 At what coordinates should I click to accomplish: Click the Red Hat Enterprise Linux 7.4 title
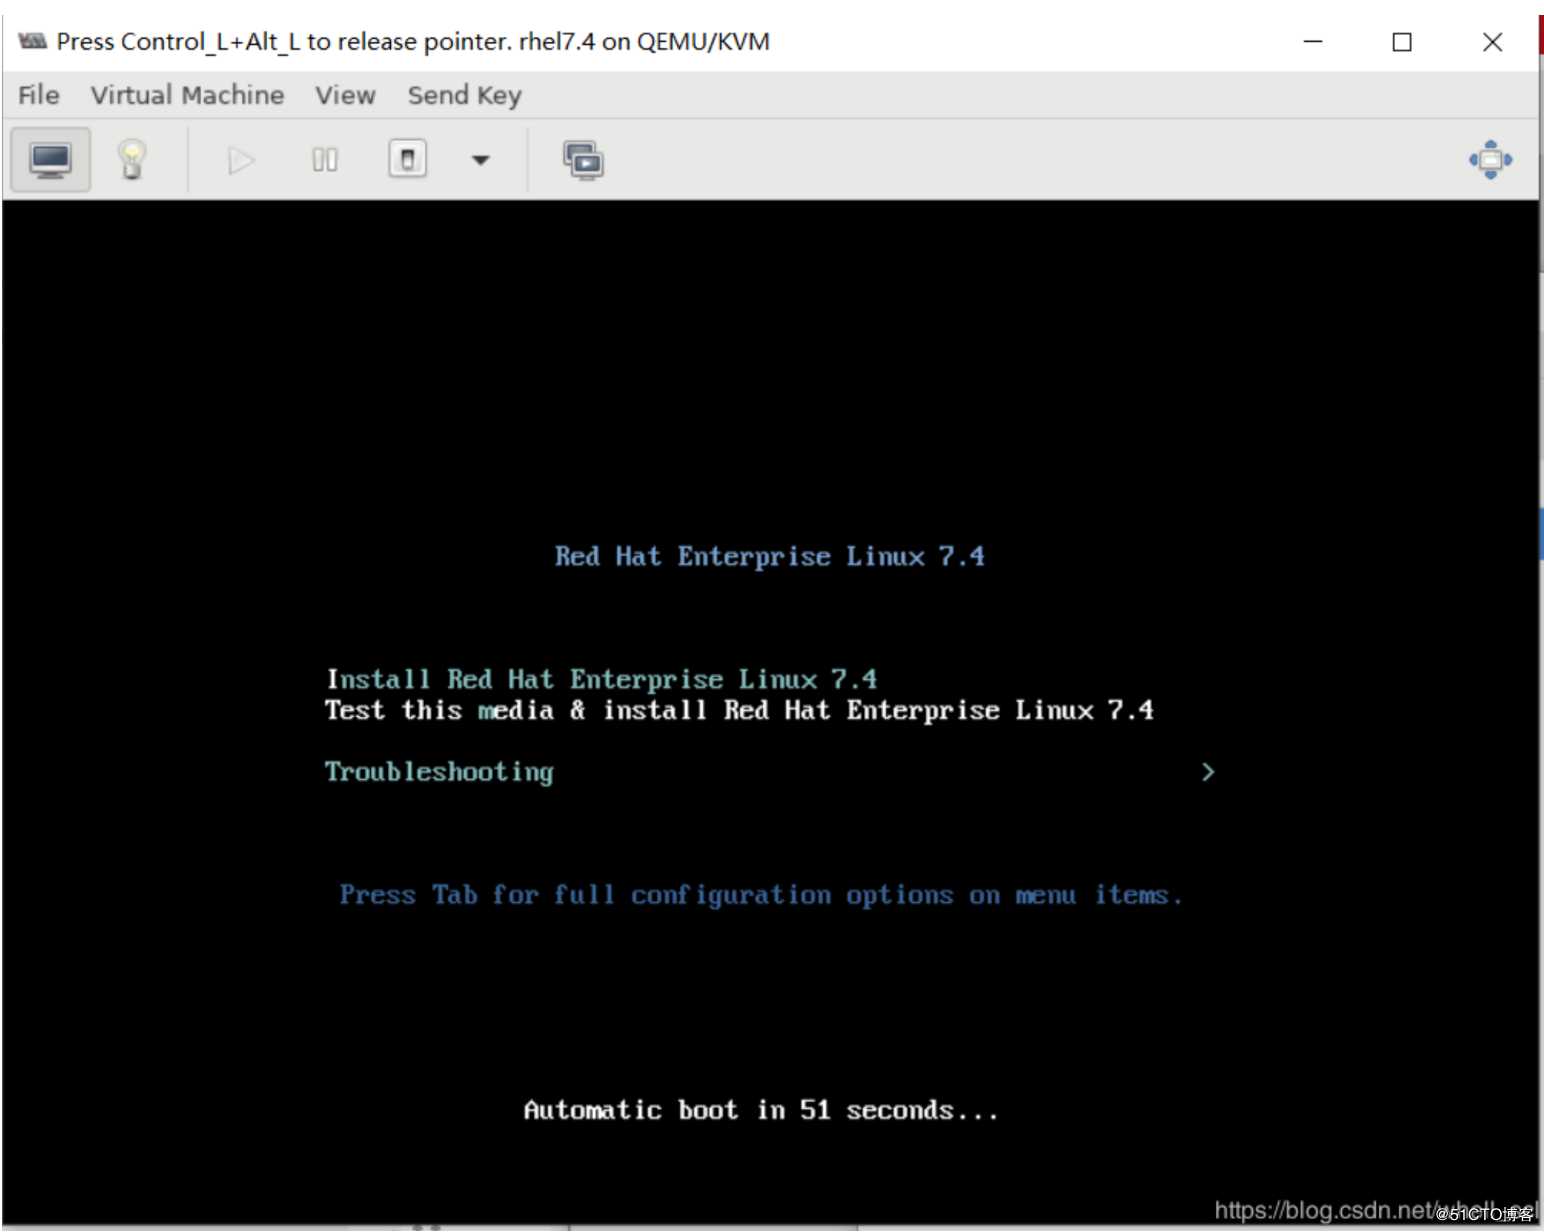(770, 557)
